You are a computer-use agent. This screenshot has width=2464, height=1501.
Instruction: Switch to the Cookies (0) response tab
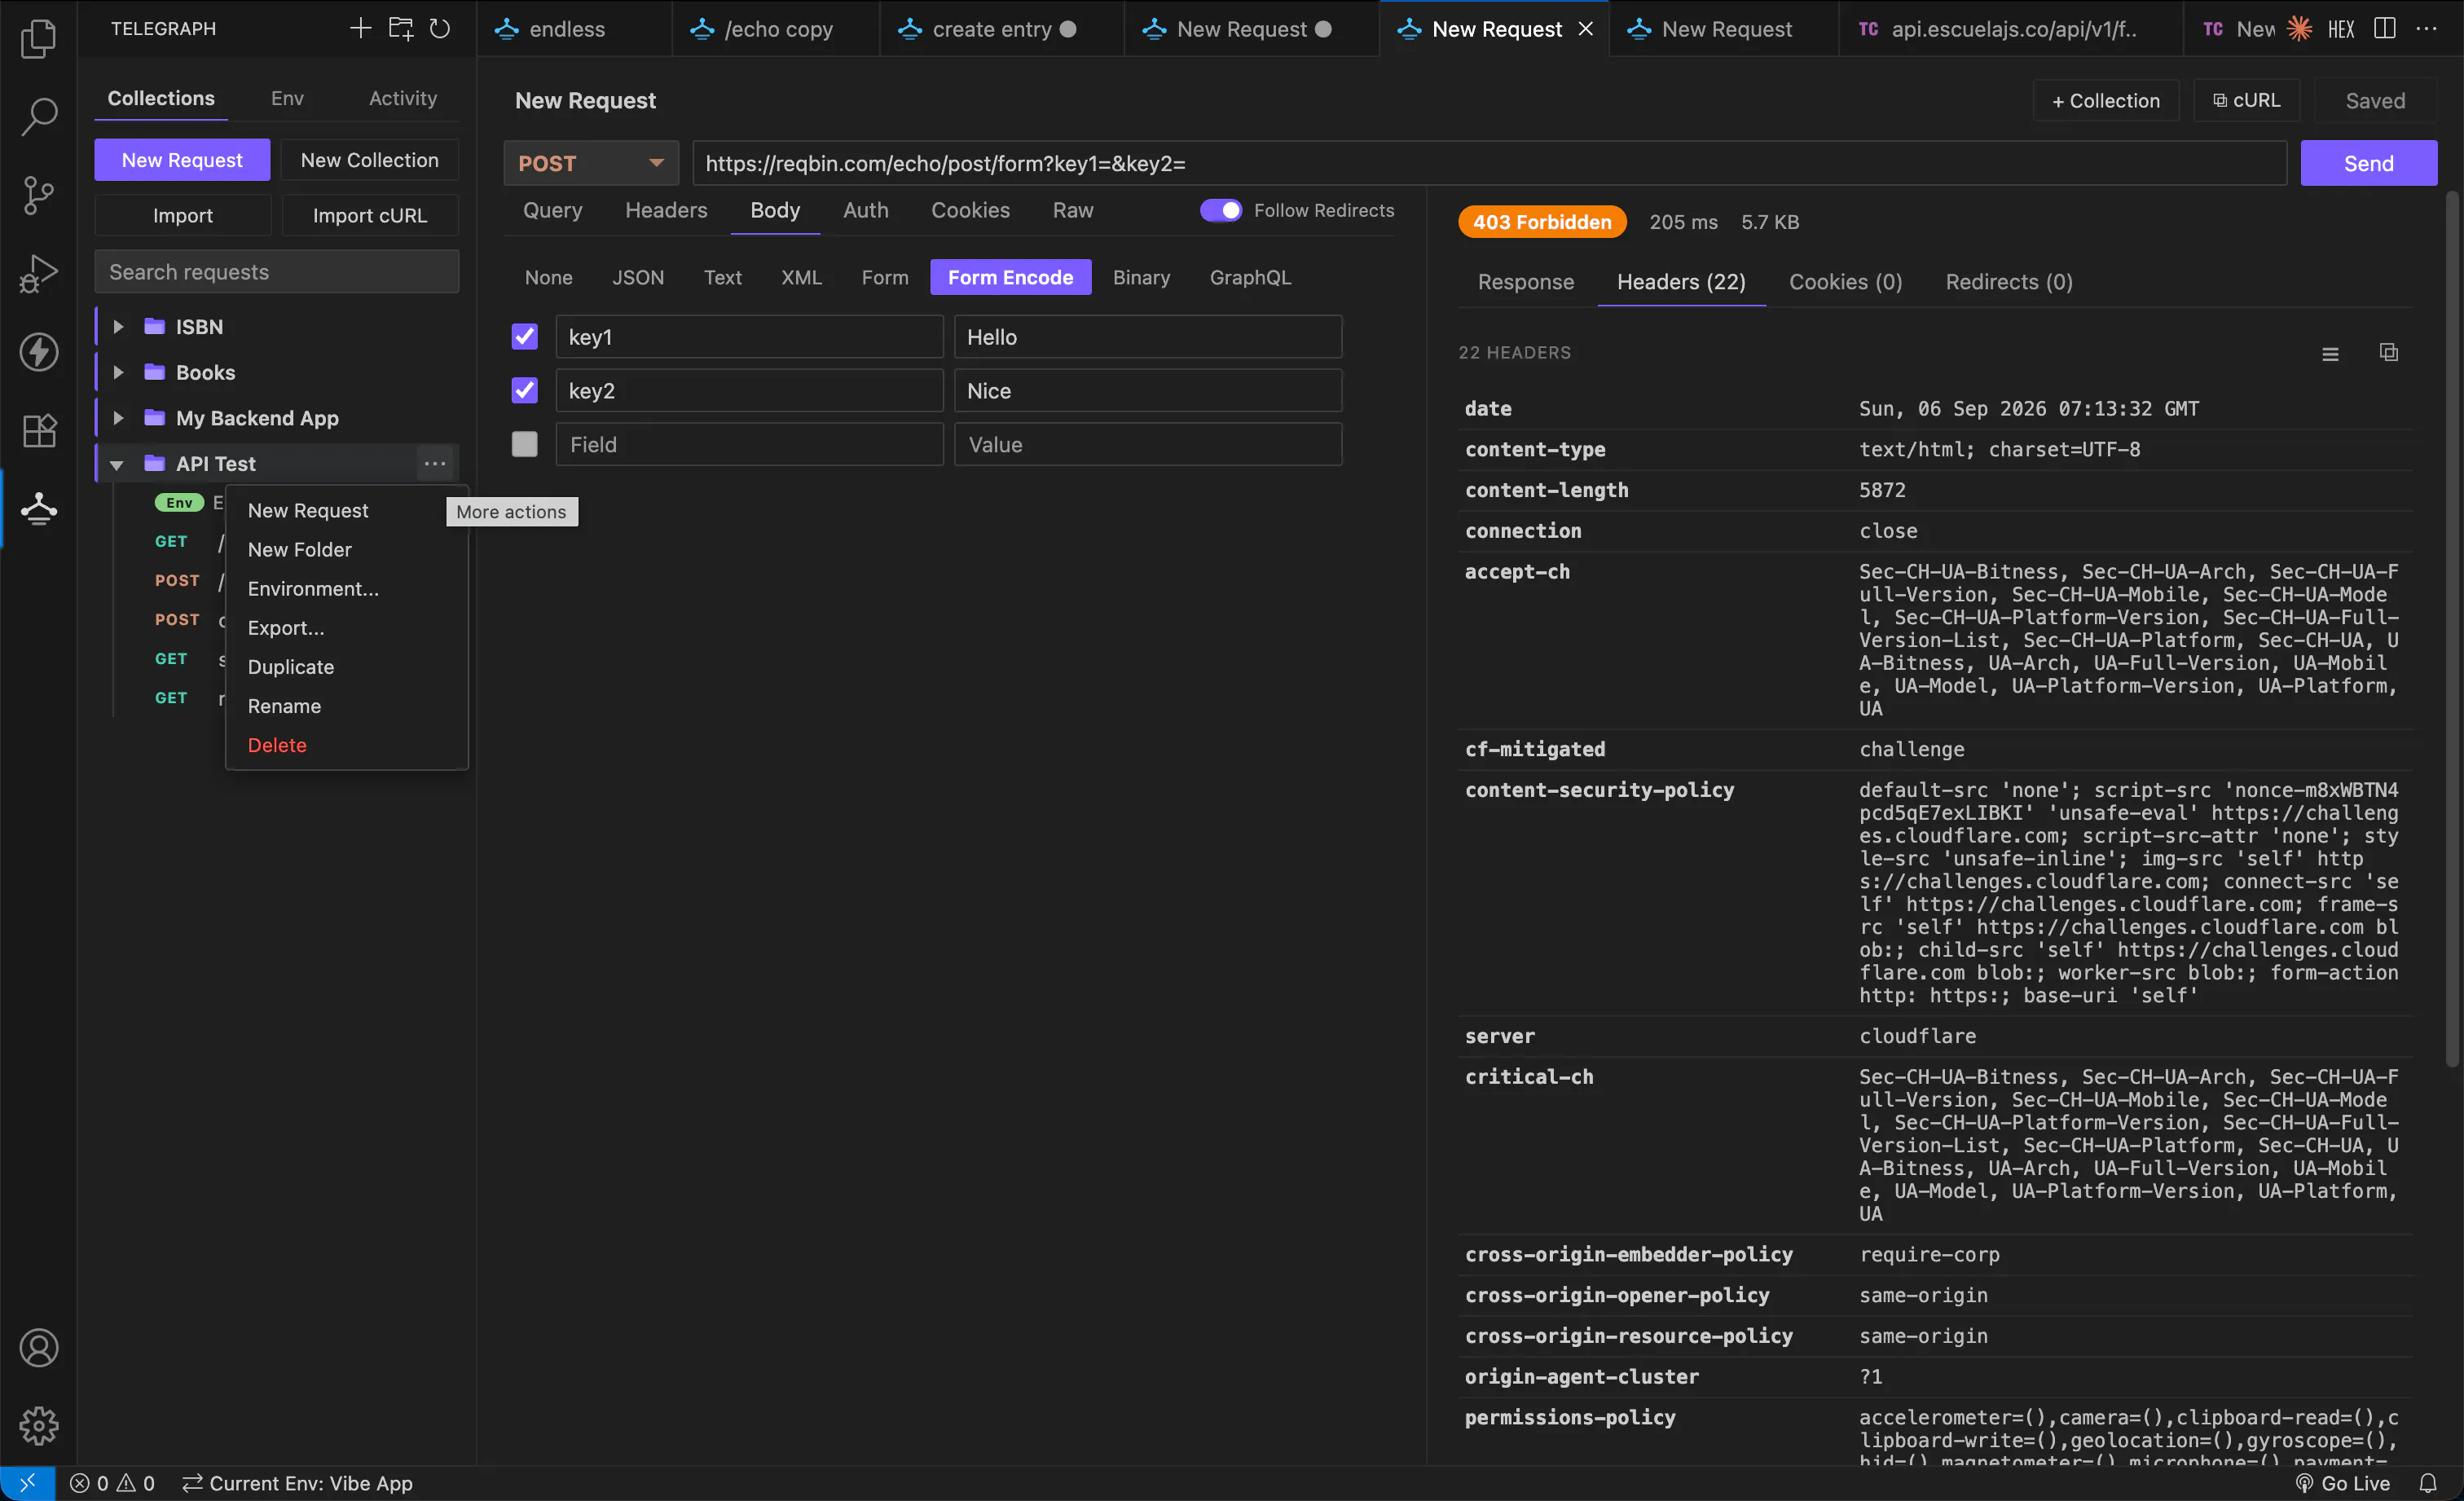pyautogui.click(x=1845, y=282)
